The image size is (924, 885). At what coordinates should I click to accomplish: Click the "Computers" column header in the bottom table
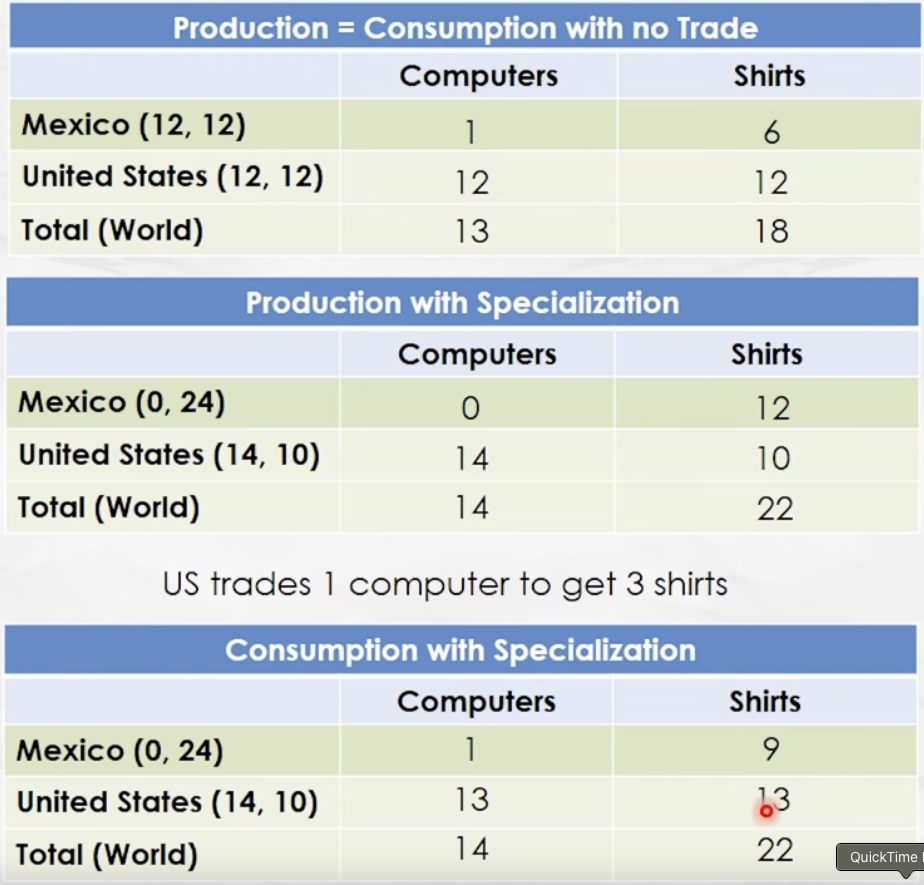pyautogui.click(x=476, y=701)
